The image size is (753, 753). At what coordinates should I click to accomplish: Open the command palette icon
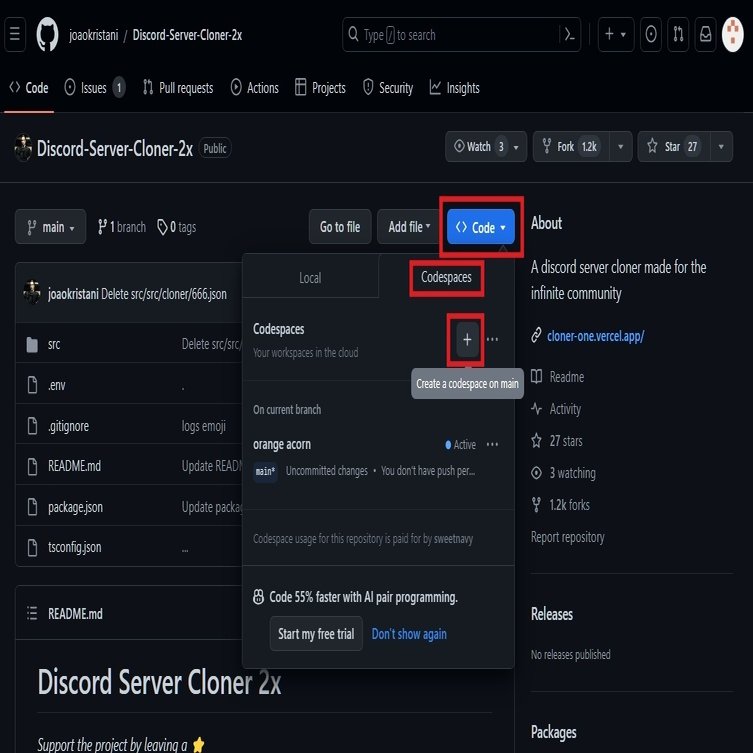570,35
